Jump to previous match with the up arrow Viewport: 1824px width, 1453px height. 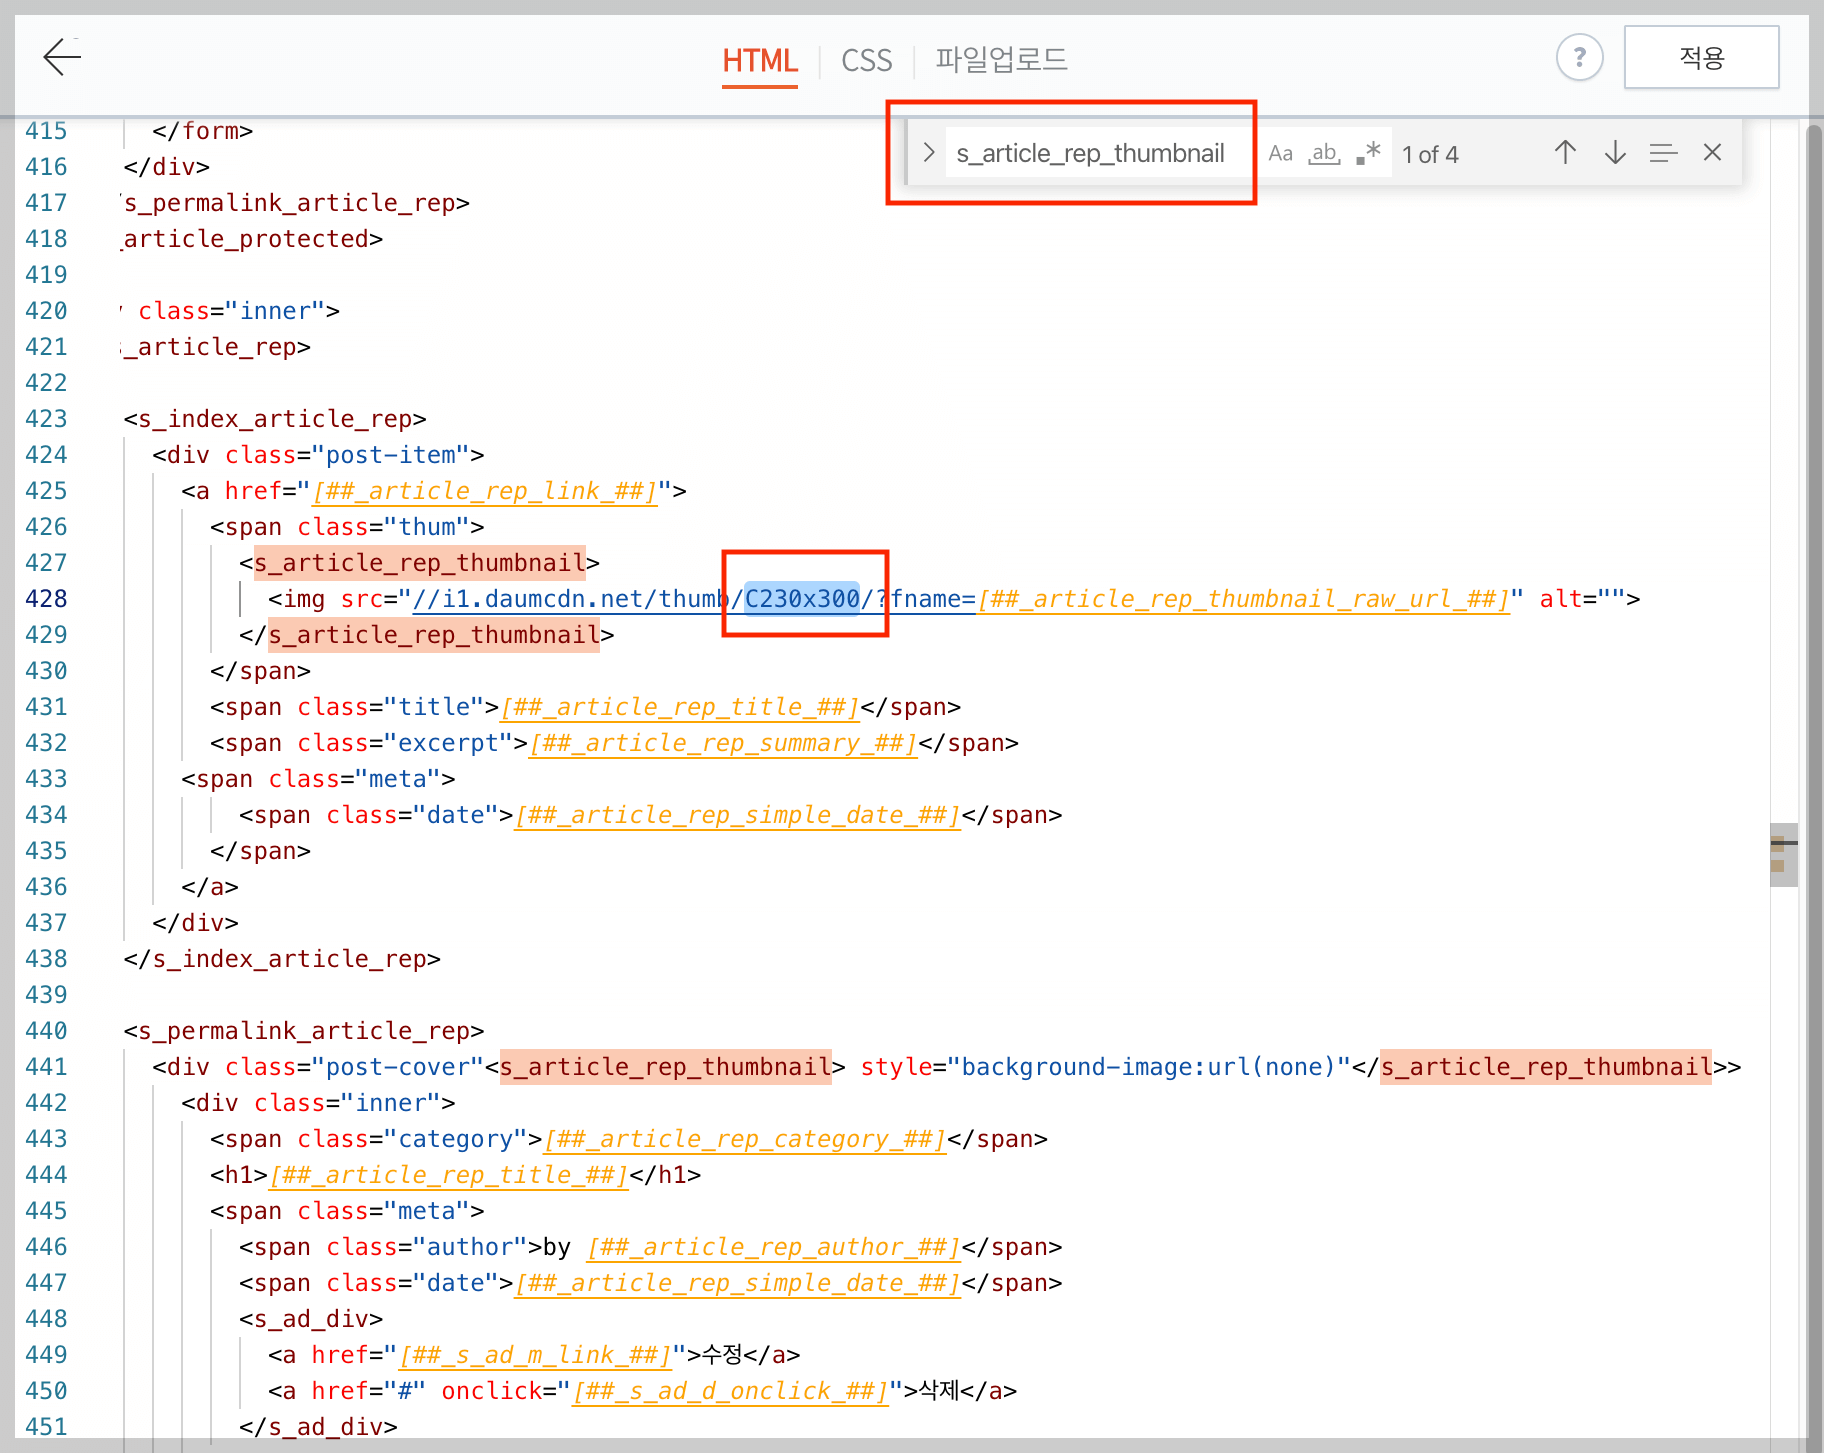1565,153
